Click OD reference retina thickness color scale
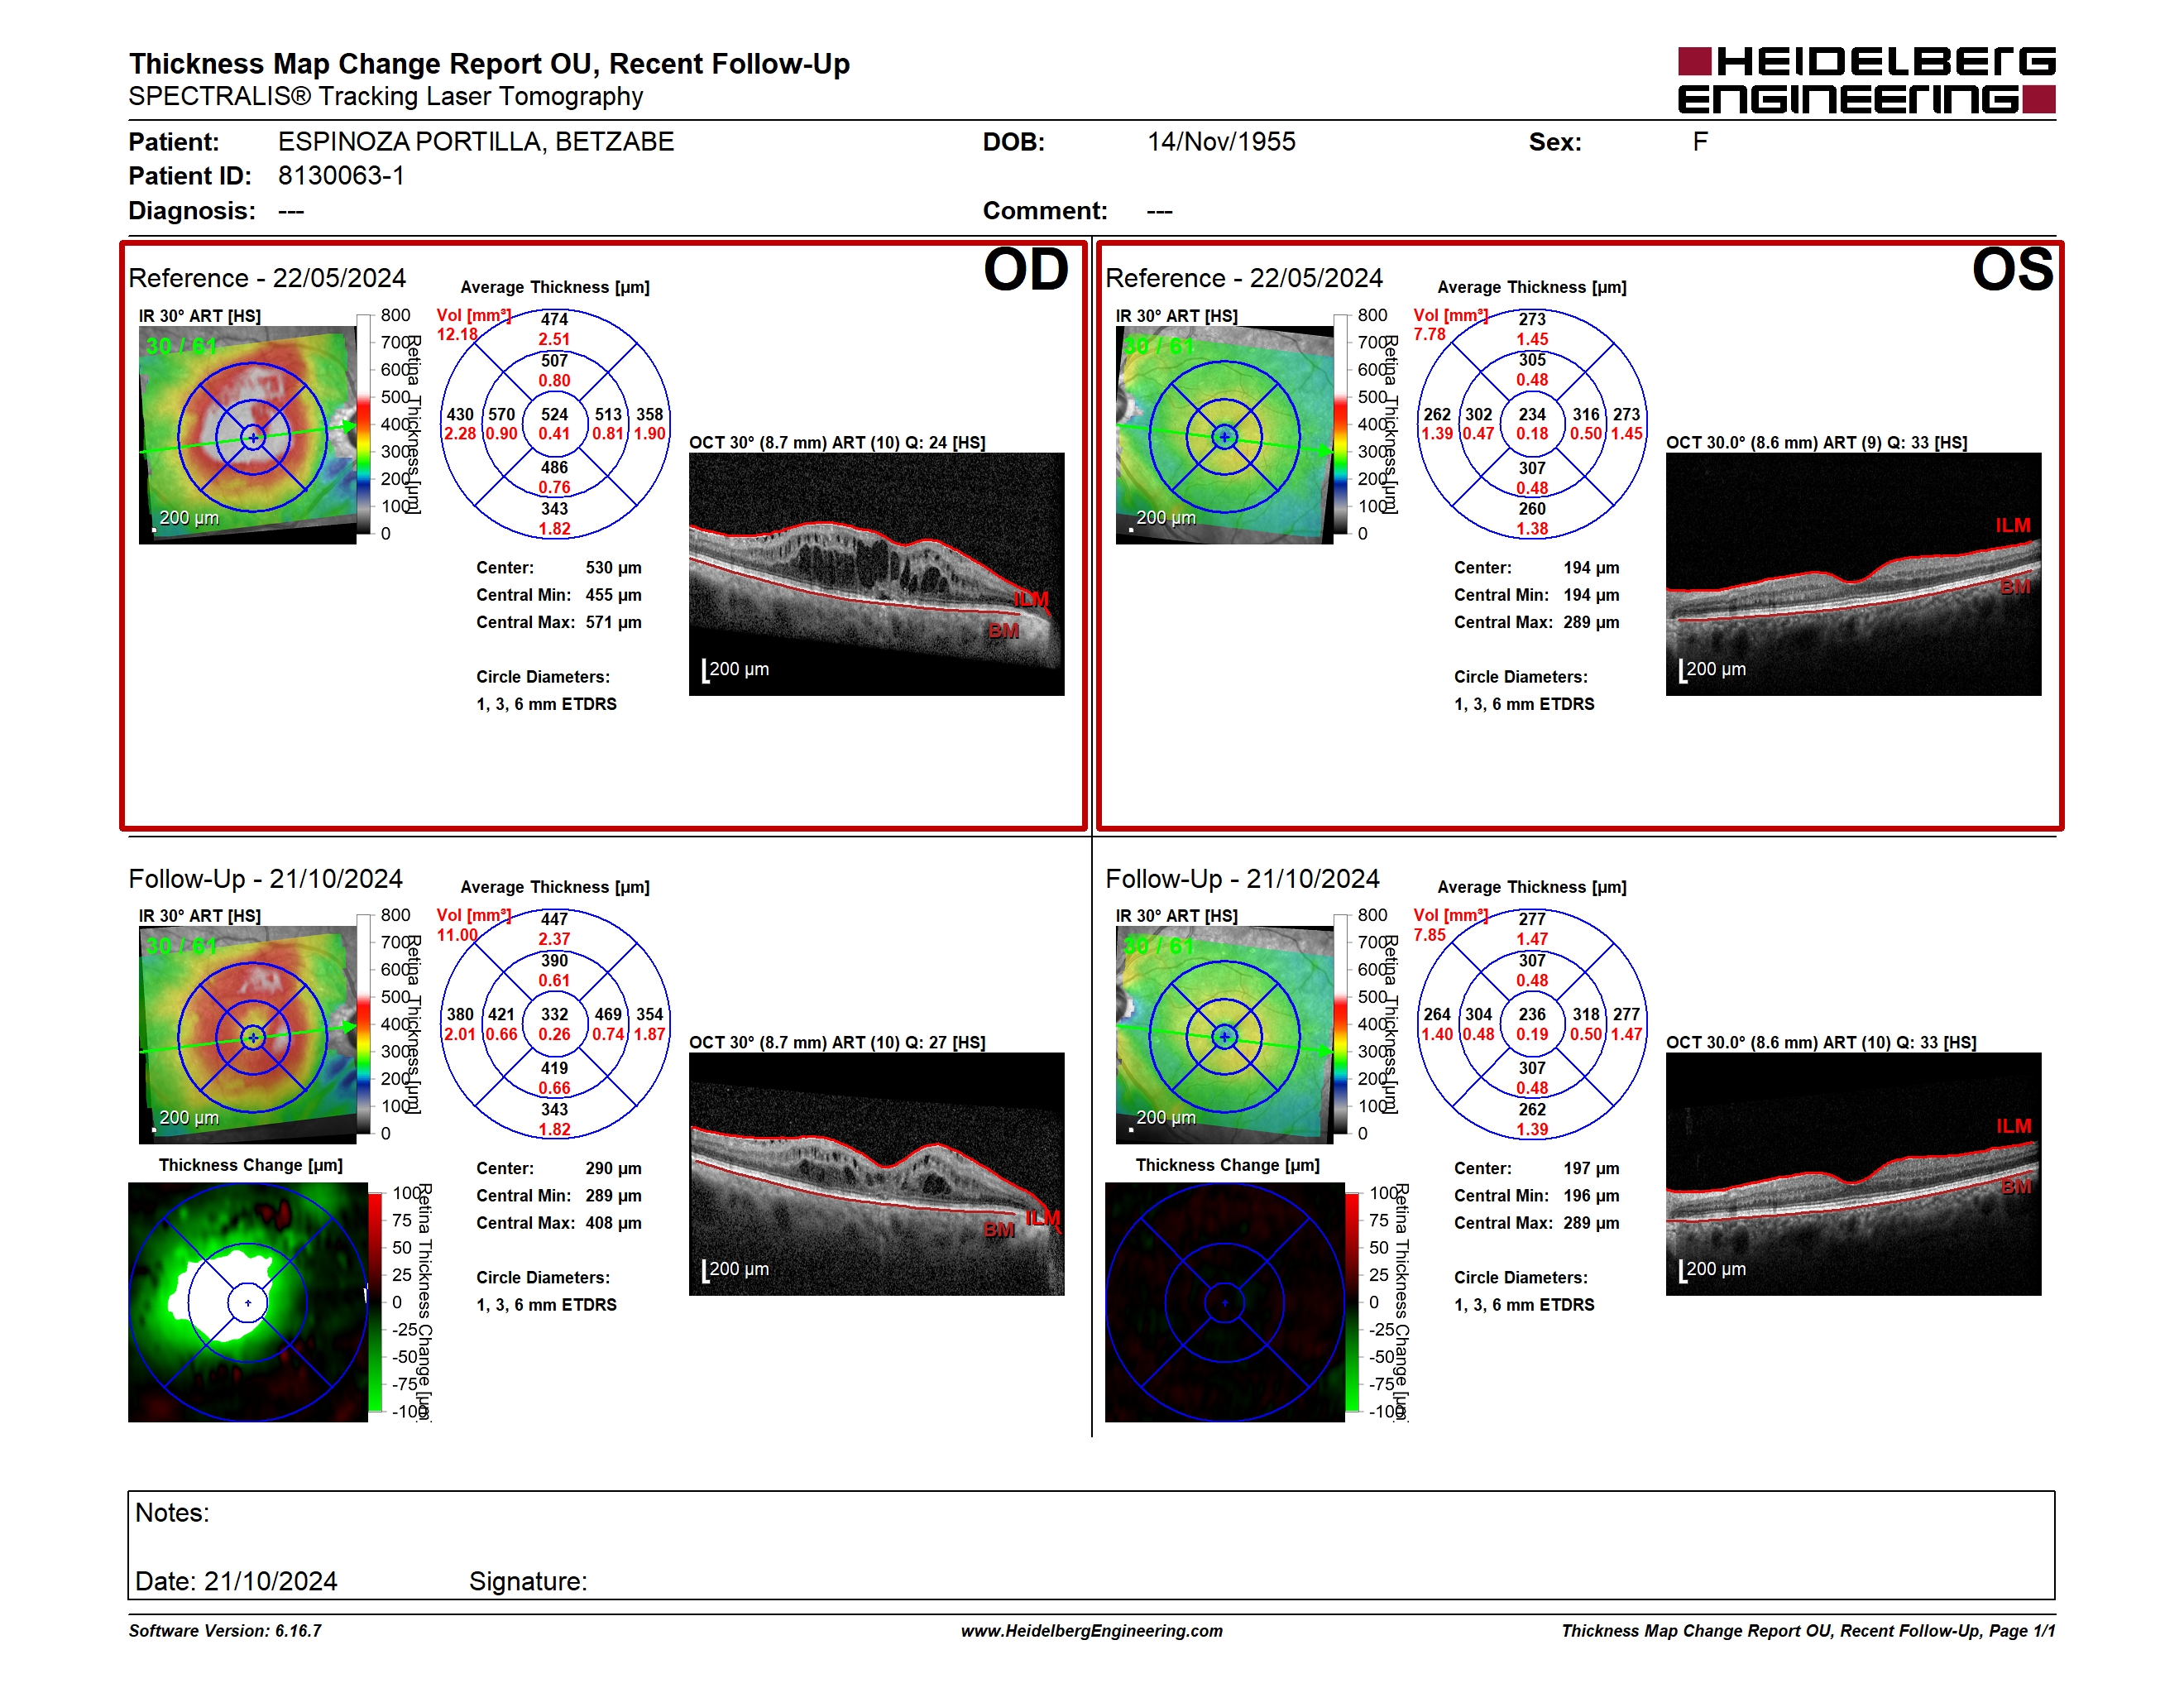Viewport: 2184px width, 1688px height. (x=364, y=424)
